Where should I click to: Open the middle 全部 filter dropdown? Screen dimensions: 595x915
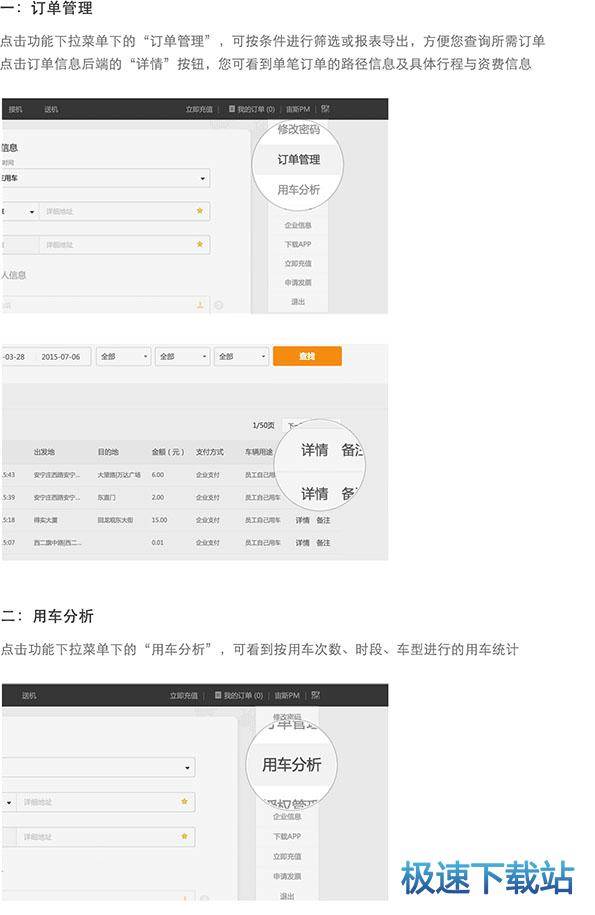tap(182, 356)
